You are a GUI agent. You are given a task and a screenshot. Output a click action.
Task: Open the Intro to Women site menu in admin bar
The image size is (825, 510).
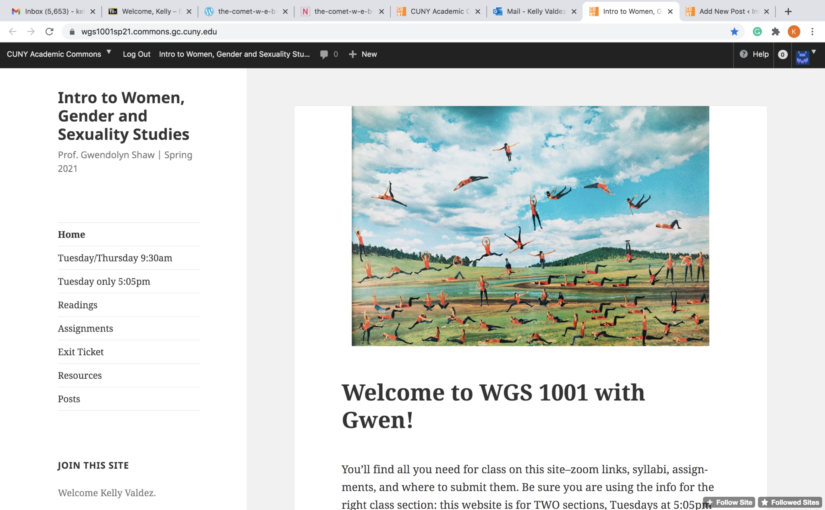pos(234,54)
